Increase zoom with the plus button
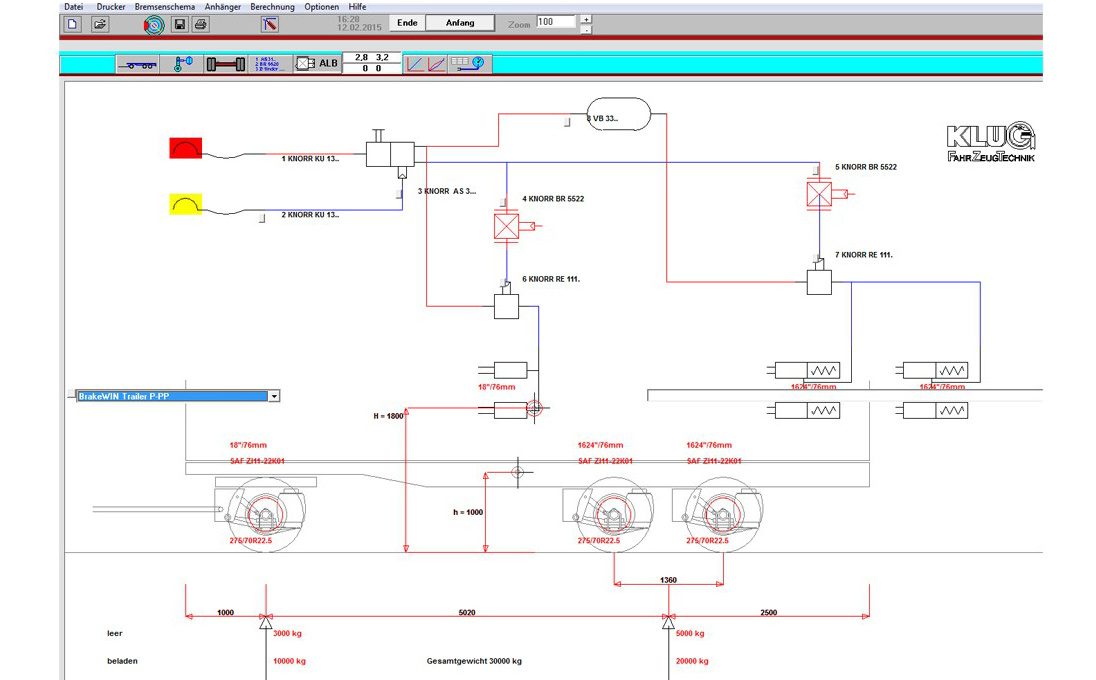Viewport: 1096px width, 680px height. [586, 19]
